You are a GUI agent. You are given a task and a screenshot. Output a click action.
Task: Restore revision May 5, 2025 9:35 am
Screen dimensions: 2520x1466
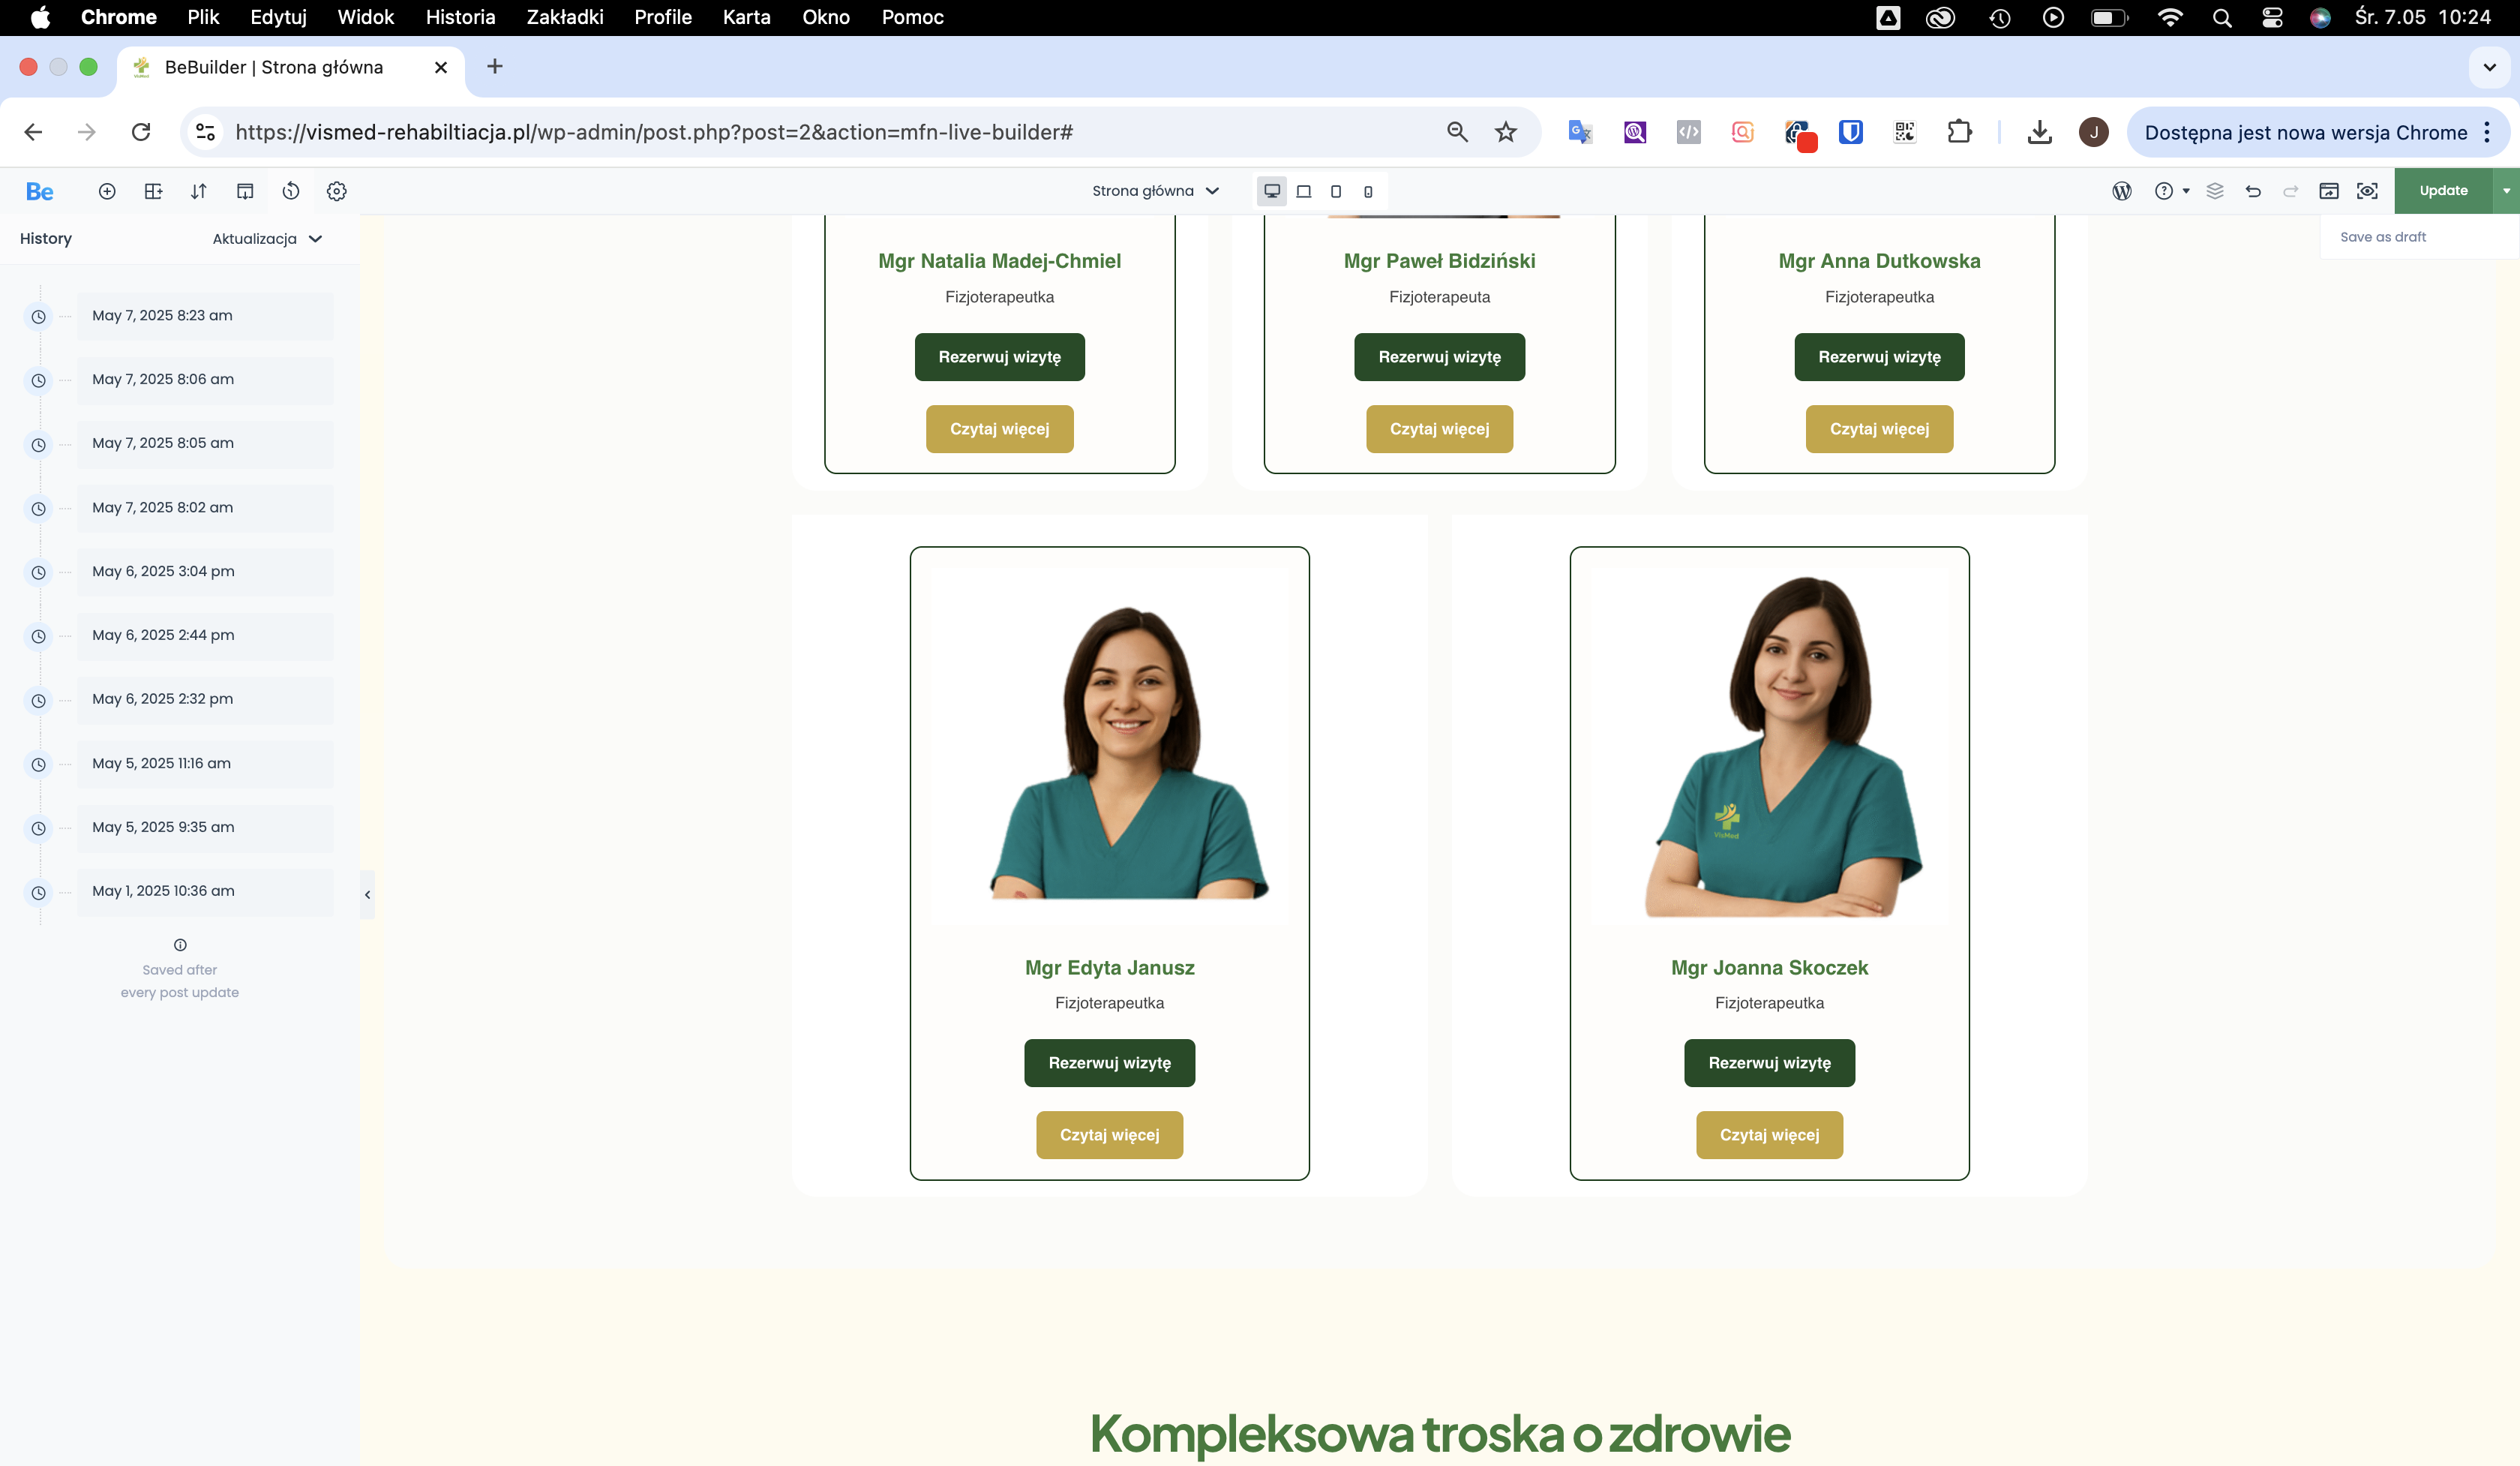coord(205,828)
